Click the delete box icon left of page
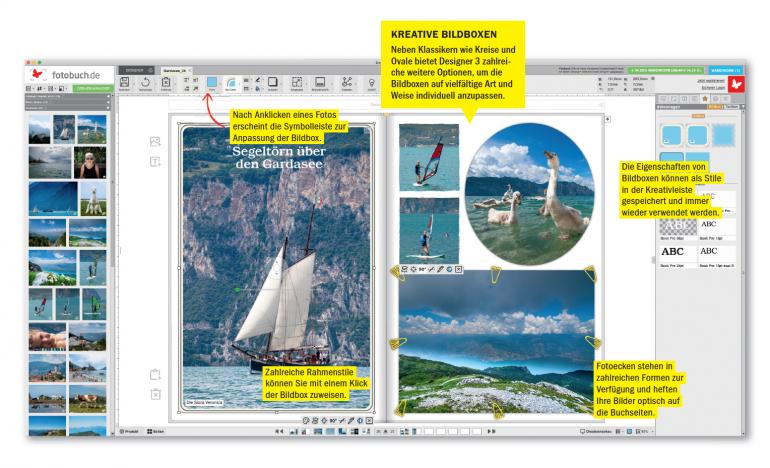The height and width of the screenshot is (468, 770). pyautogui.click(x=155, y=394)
